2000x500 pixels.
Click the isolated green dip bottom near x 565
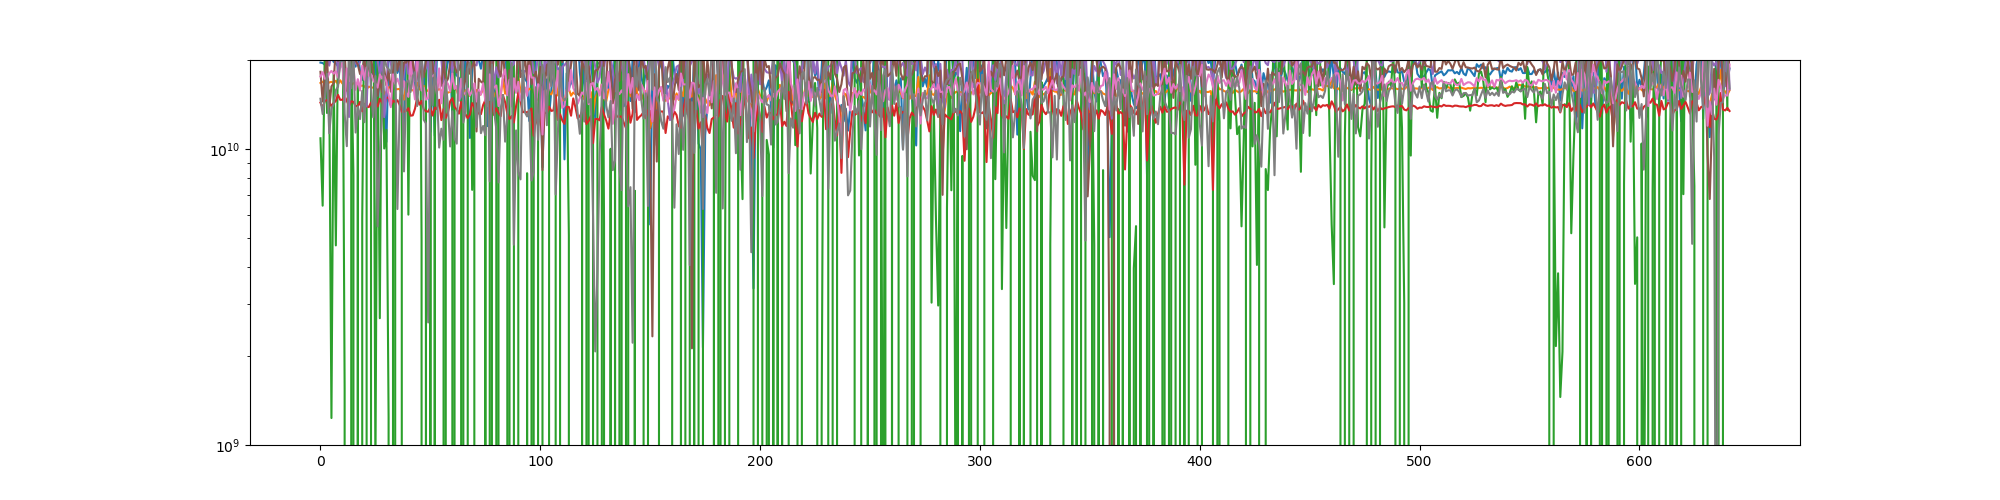coord(1560,396)
